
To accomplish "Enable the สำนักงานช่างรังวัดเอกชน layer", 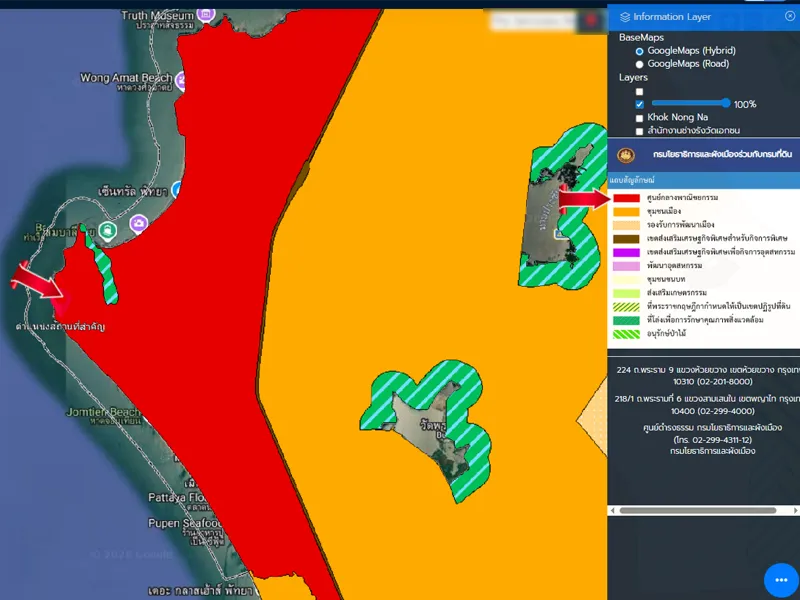I will (x=639, y=131).
